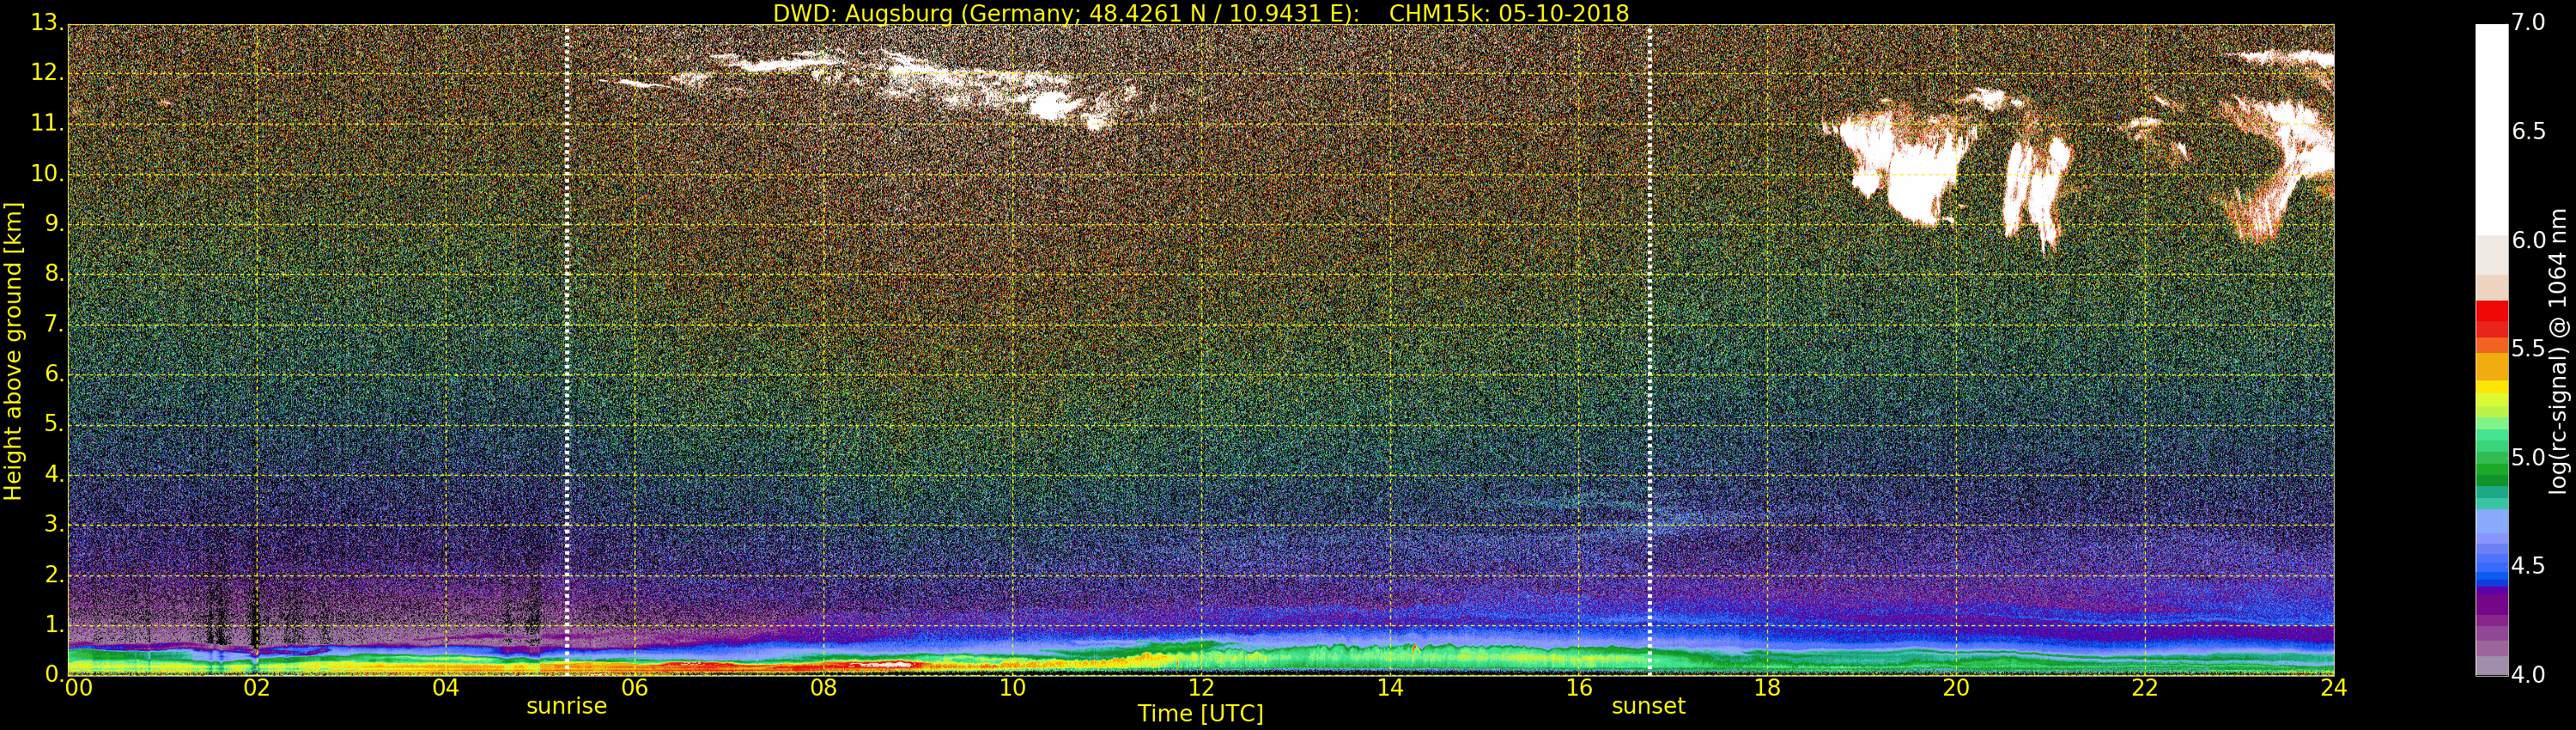Click the white dotted sunrise marker line

click(x=566, y=350)
